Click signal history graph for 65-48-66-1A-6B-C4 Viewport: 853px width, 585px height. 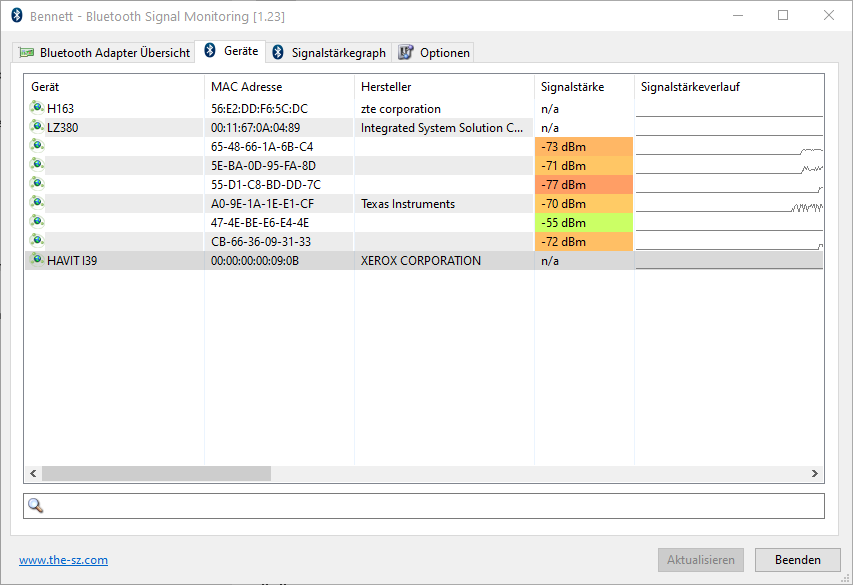(x=729, y=147)
